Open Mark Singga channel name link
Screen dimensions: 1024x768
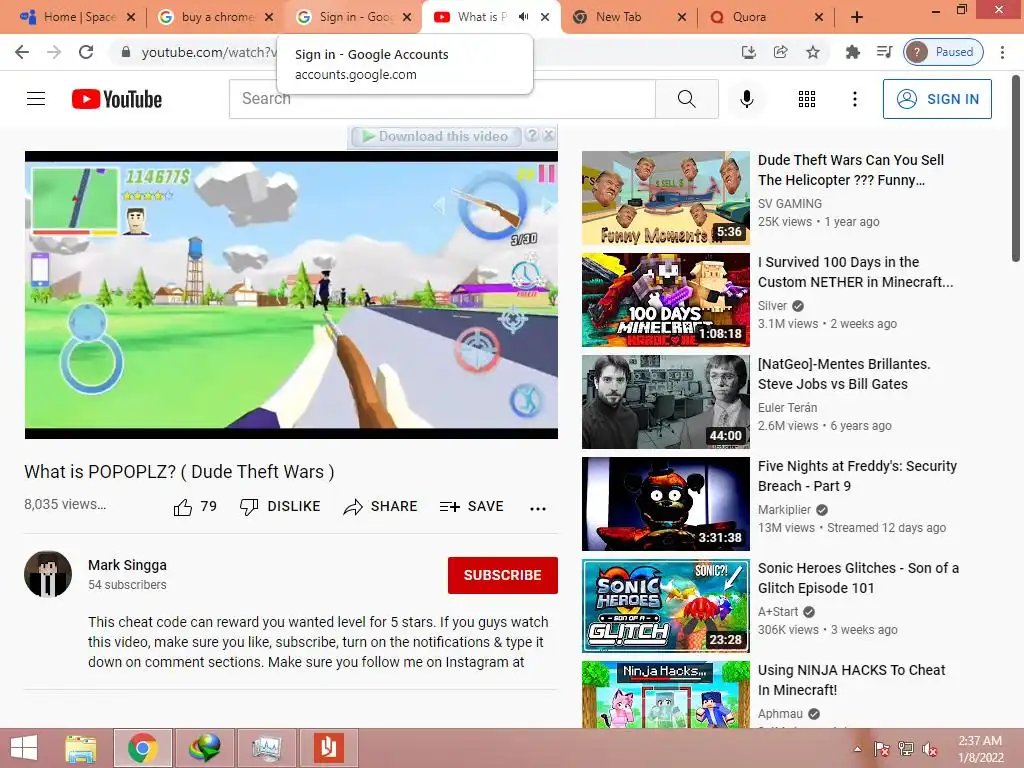(x=127, y=565)
